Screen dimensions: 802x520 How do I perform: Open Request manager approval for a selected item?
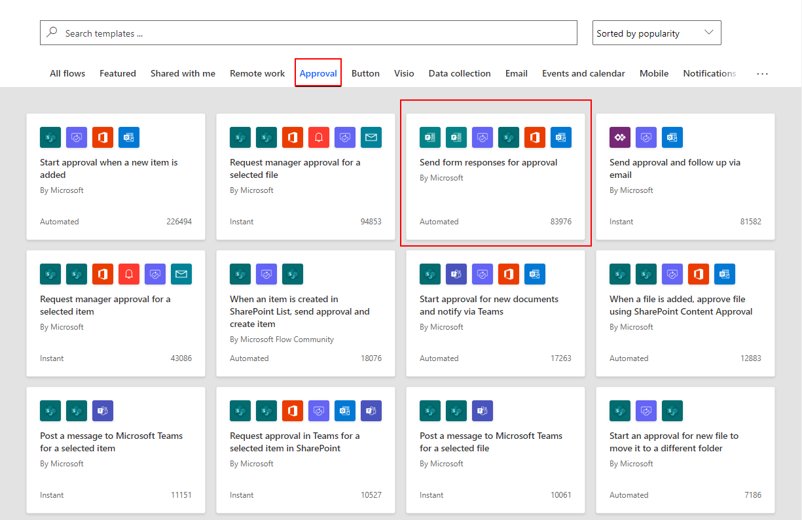116,313
